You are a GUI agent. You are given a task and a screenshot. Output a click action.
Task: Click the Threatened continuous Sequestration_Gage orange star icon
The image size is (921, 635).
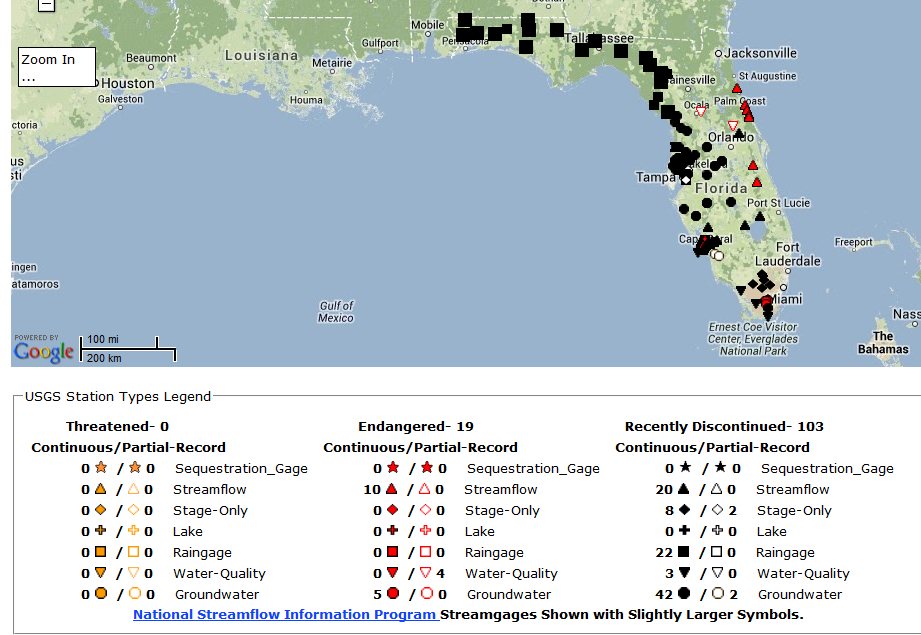(101, 468)
